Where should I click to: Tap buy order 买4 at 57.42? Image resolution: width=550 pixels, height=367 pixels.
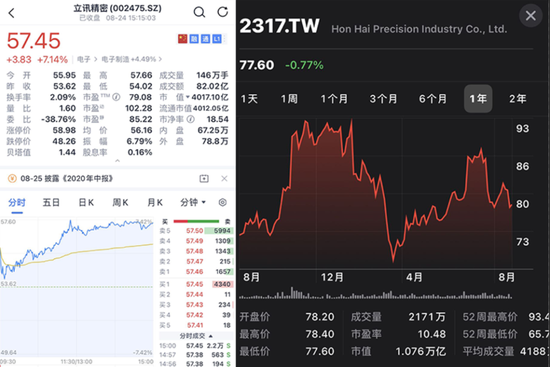click(195, 315)
